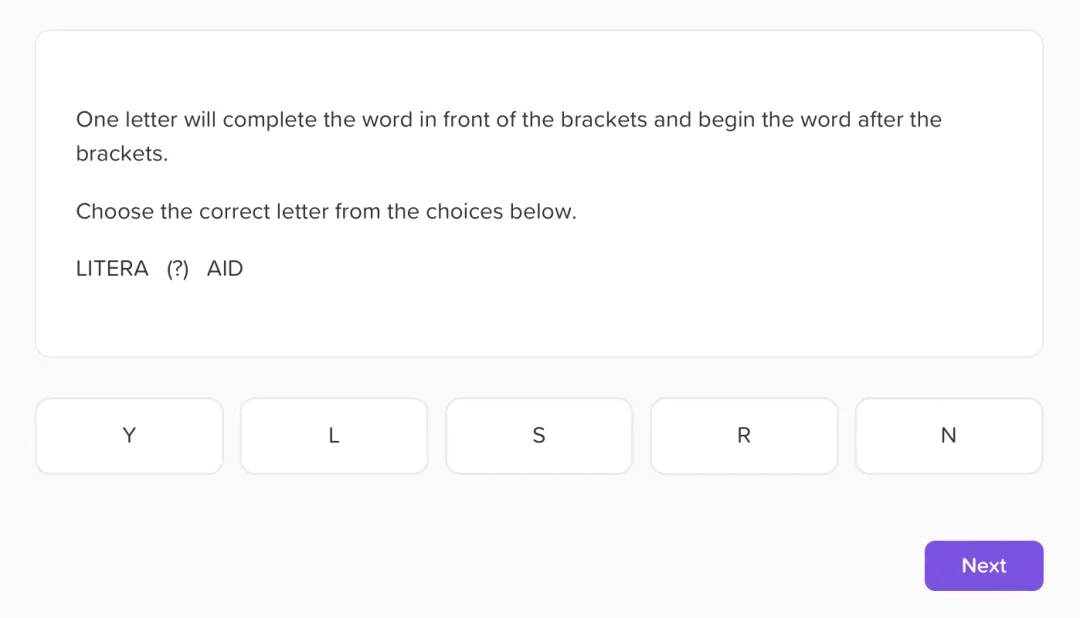This screenshot has width=1080, height=618.
Task: Choose the letter L answer
Action: (334, 436)
